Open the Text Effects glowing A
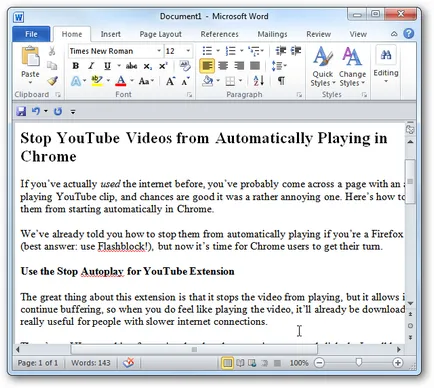The width and height of the screenshot is (434, 388). (76, 81)
